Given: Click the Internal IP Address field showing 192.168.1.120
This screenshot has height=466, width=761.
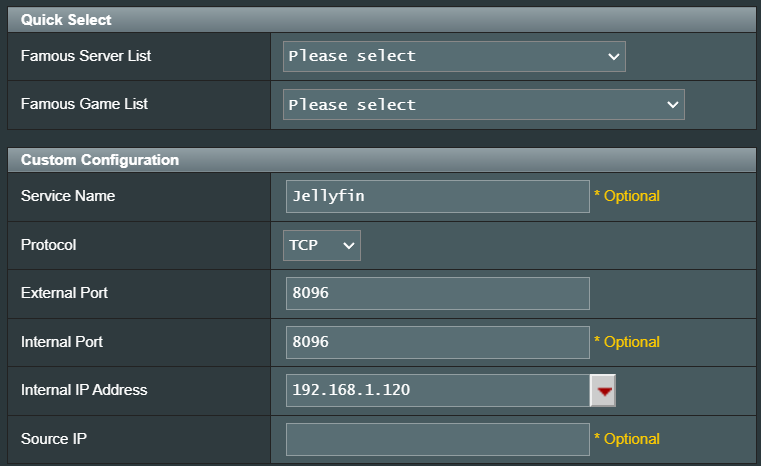Looking at the screenshot, I should 437,390.
